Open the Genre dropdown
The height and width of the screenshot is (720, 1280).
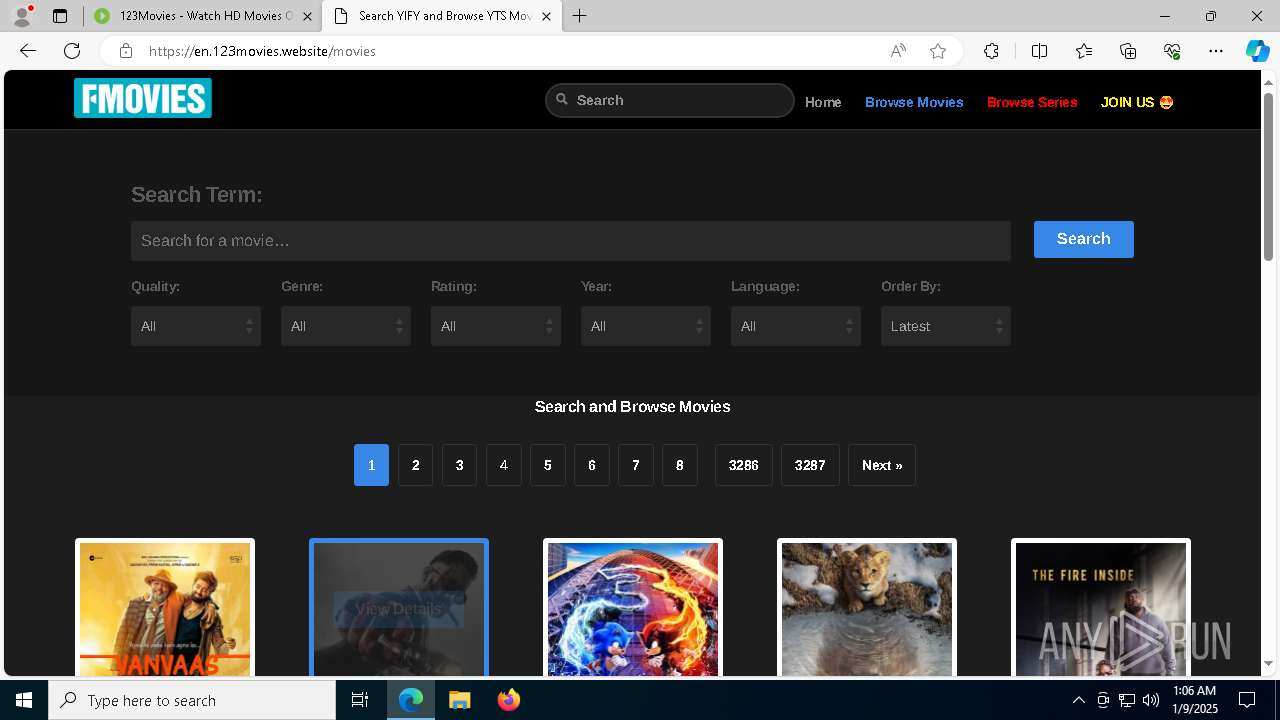tap(346, 326)
